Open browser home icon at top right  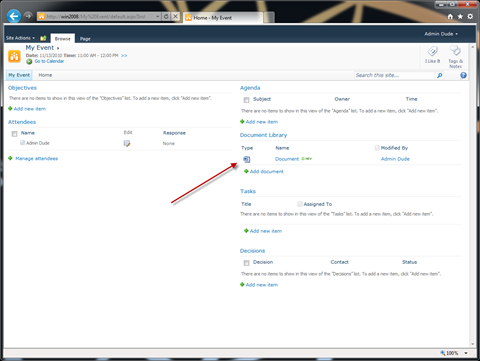click(x=450, y=16)
